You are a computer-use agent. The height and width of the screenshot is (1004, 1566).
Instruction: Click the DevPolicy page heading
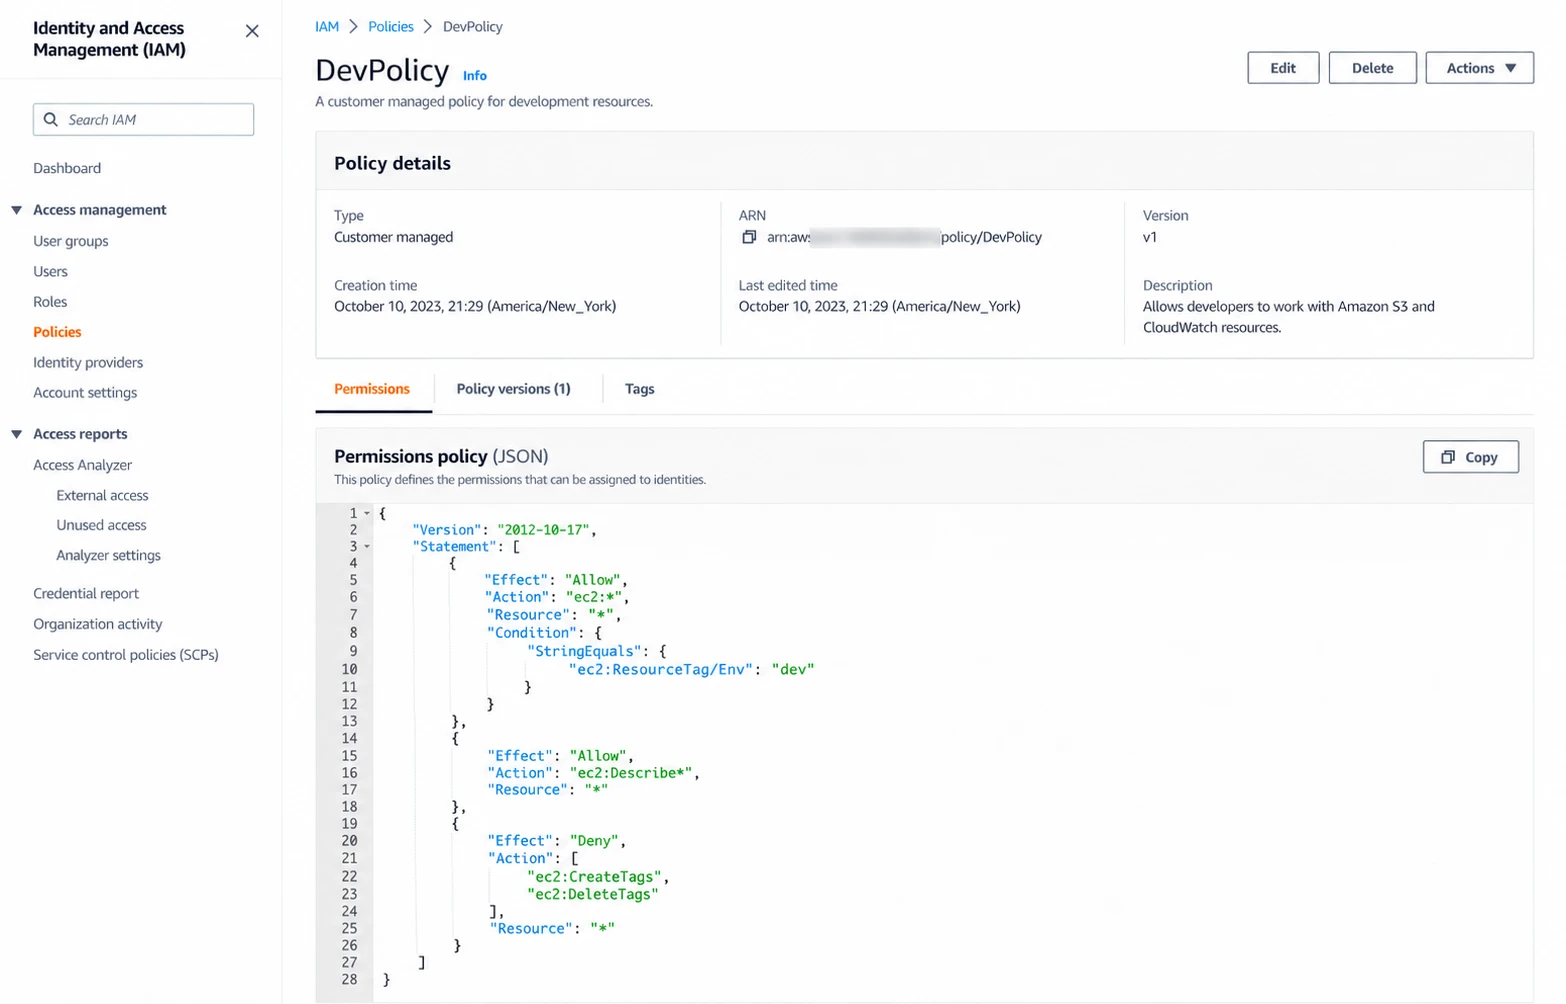pyautogui.click(x=382, y=70)
